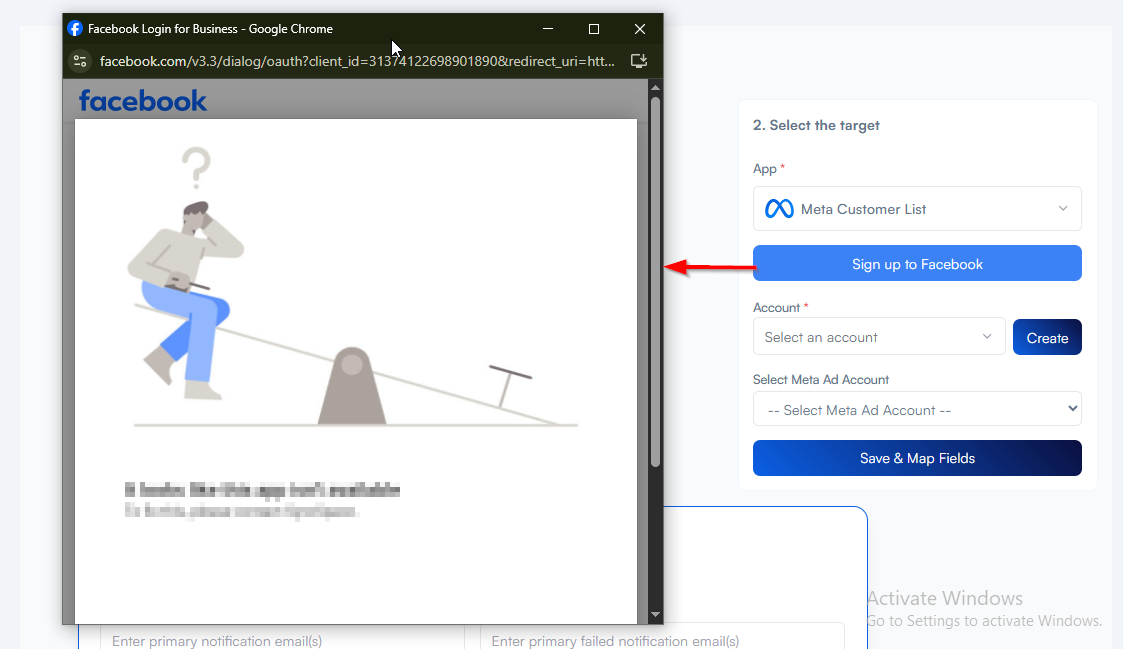Viewport: 1123px width, 649px height.
Task: Click the popup's vertical scrollbar thumb
Action: (x=655, y=280)
